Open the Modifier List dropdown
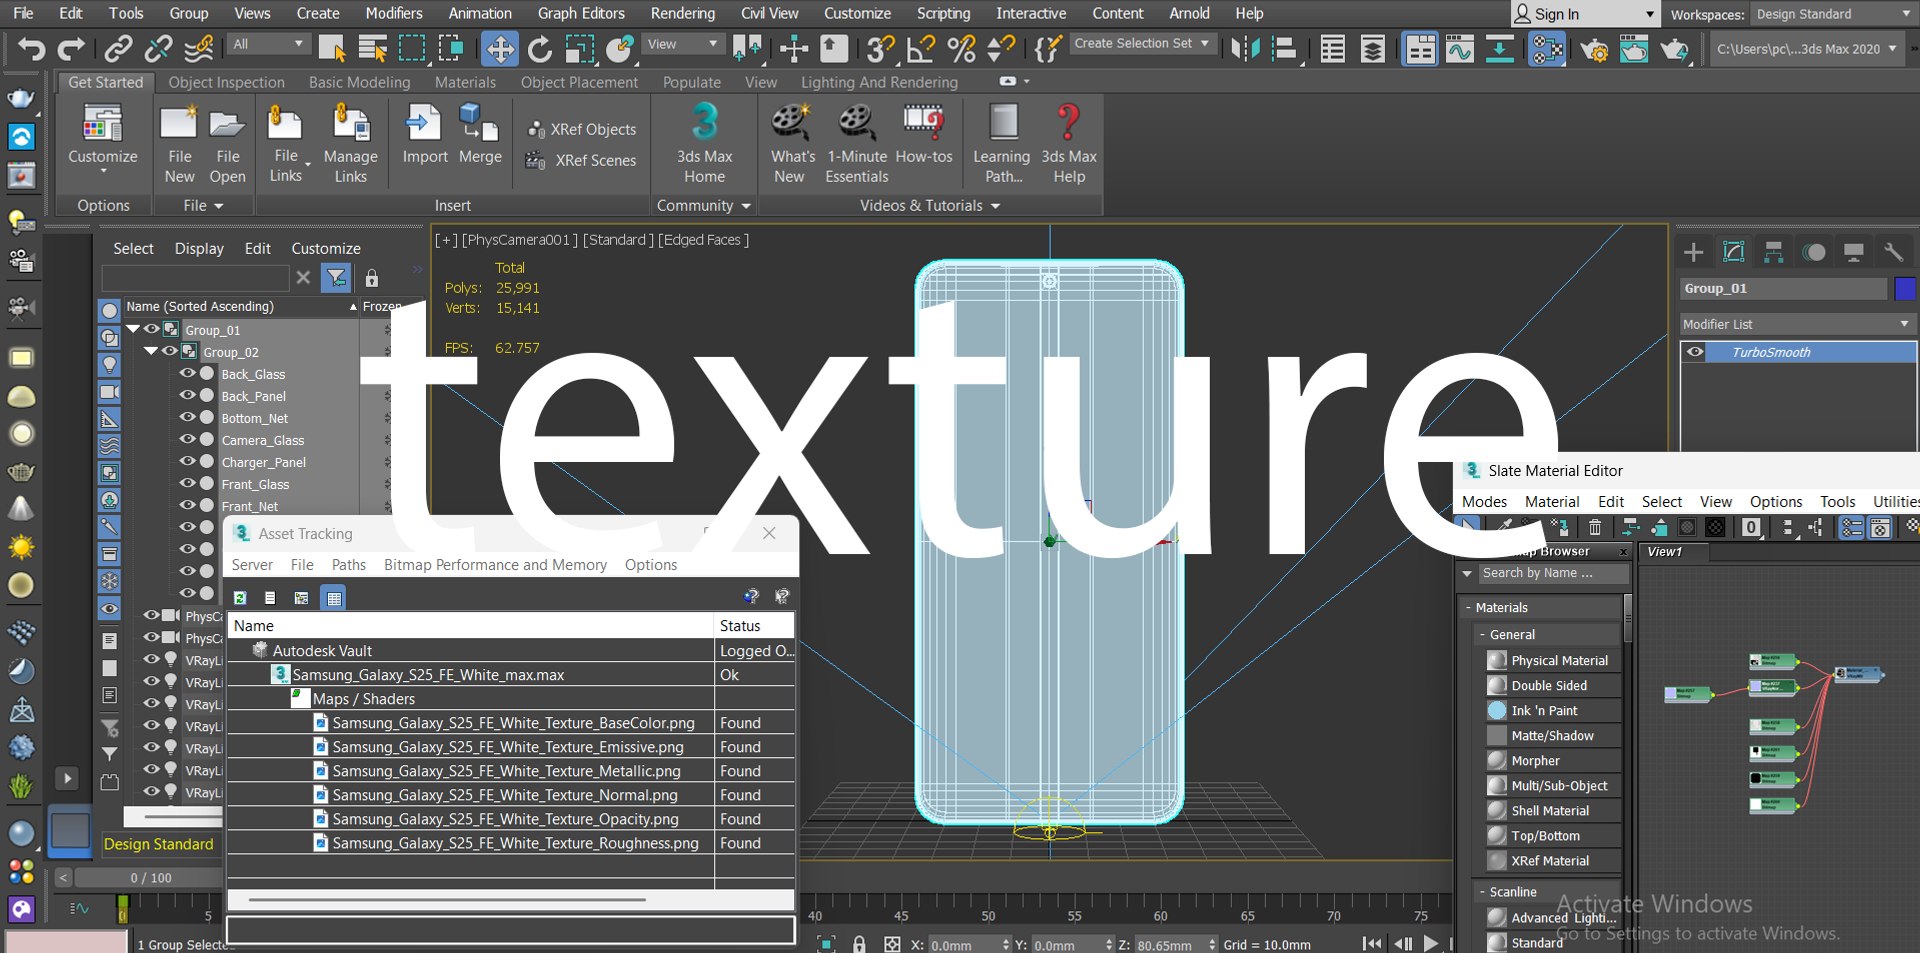This screenshot has height=953, width=1920. click(1796, 324)
